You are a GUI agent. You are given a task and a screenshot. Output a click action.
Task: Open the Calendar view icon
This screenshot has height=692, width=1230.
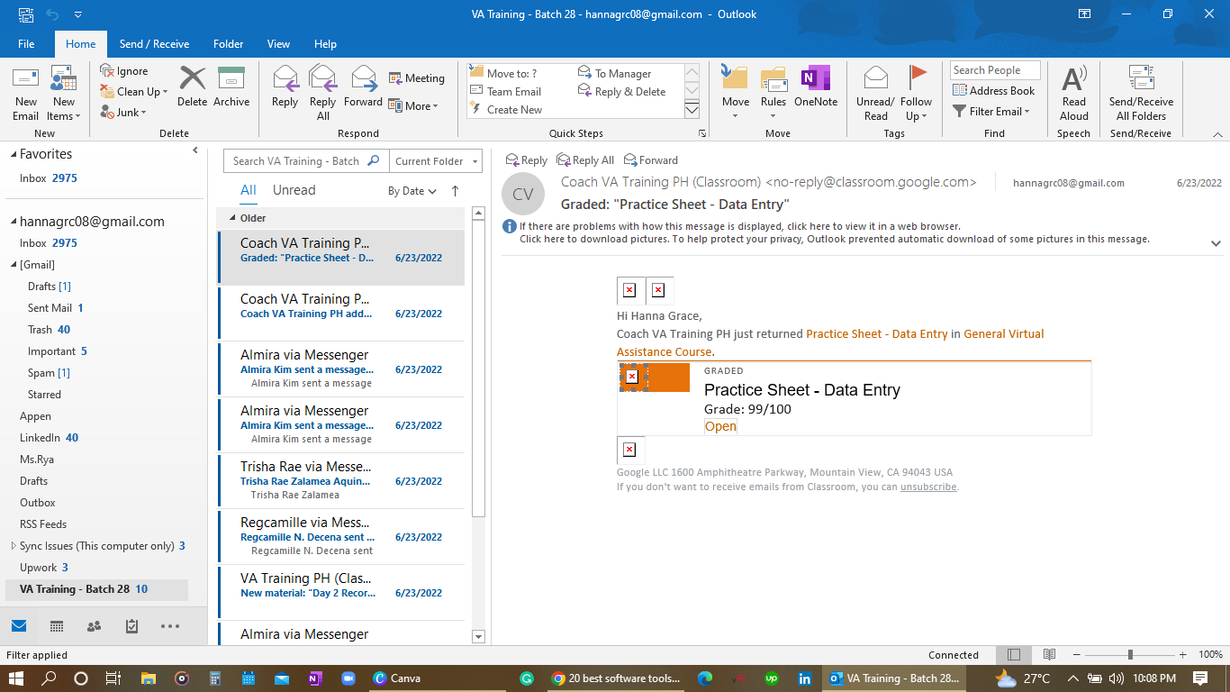pos(57,626)
